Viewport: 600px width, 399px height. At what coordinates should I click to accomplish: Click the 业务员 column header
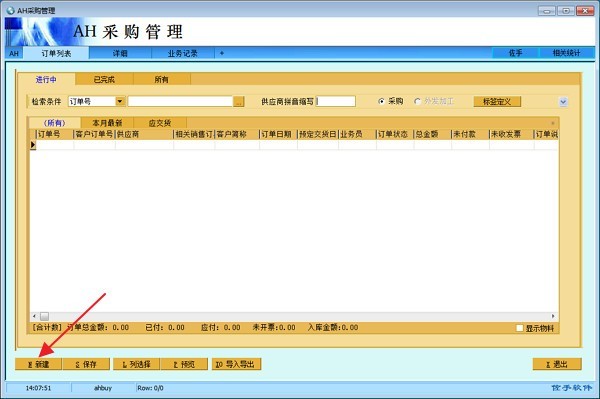click(357, 134)
